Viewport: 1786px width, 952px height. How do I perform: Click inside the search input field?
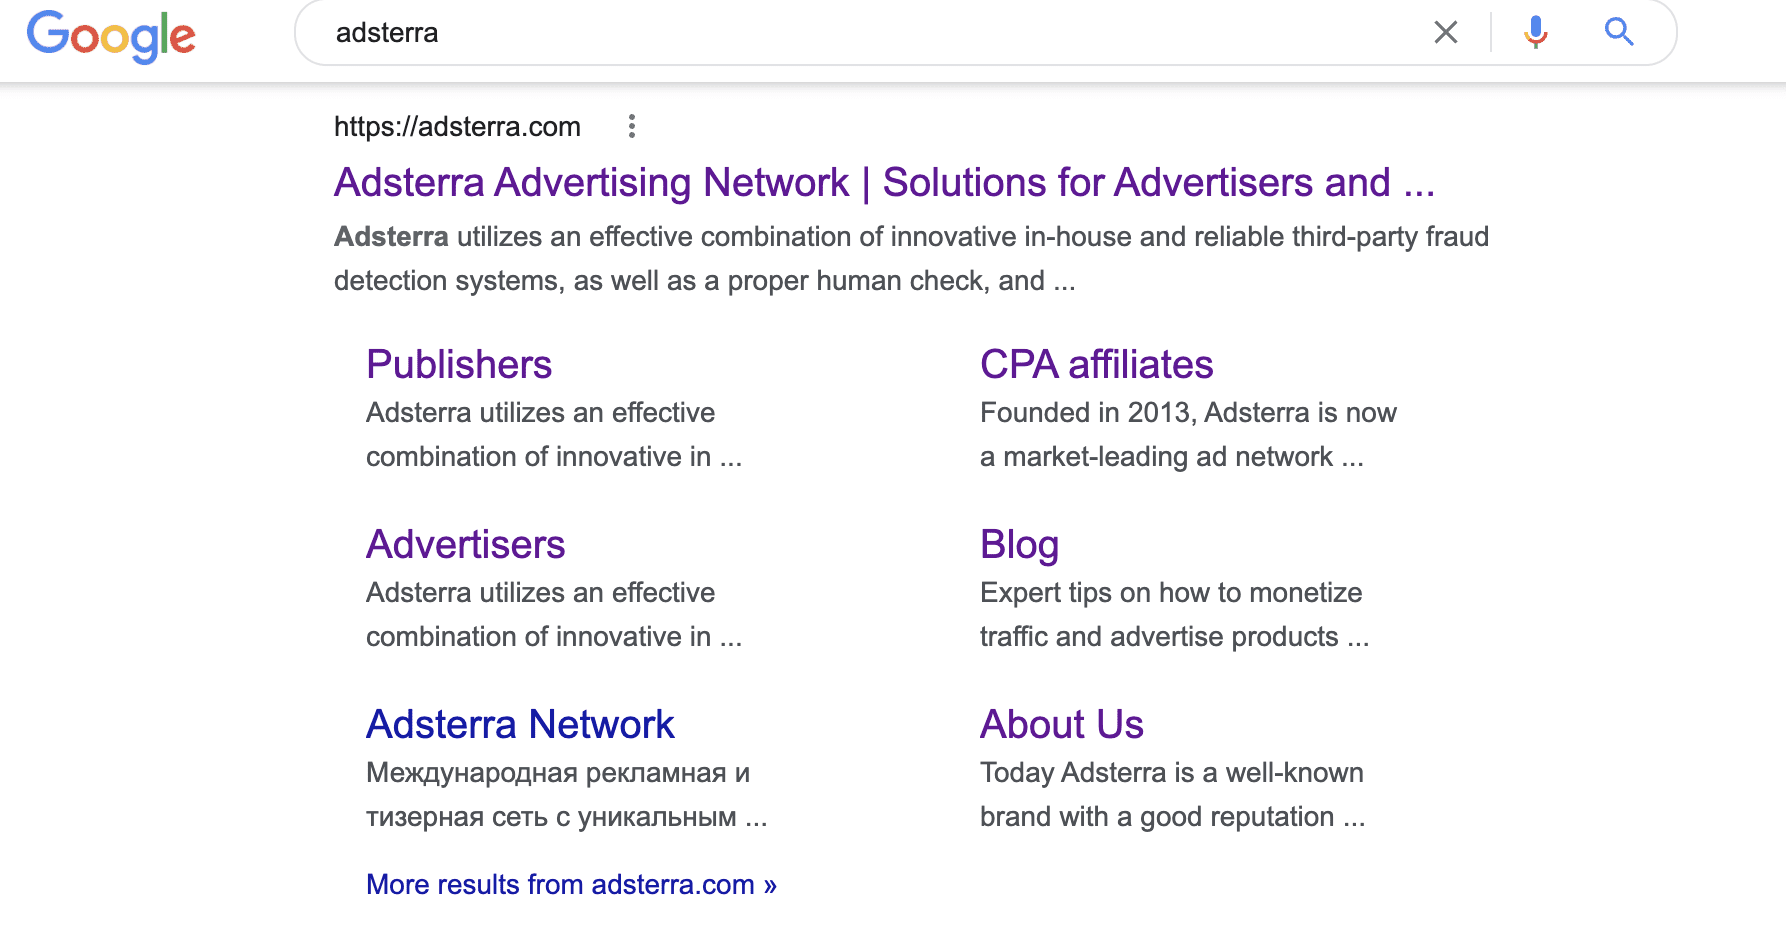[x=800, y=32]
